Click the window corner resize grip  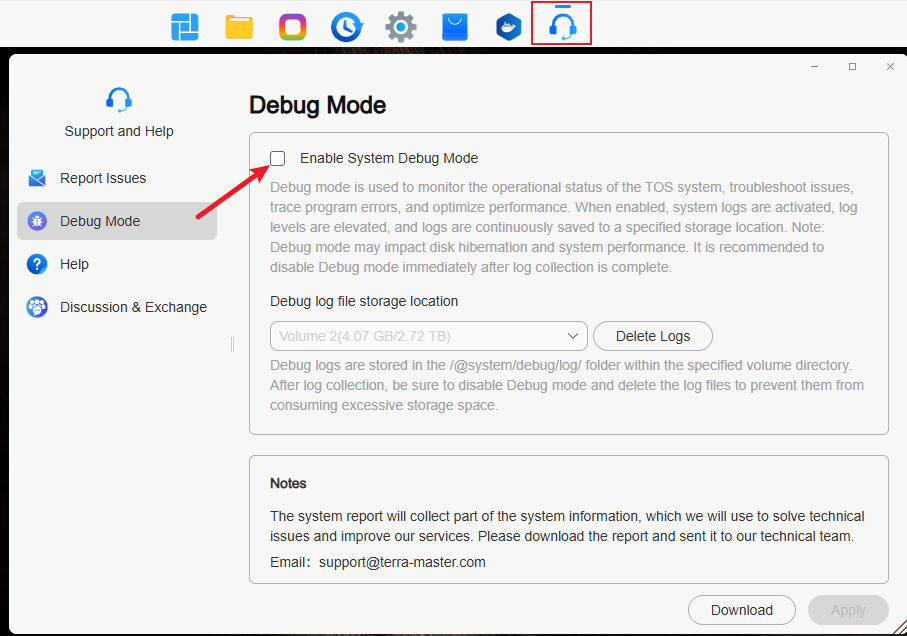[899, 628]
